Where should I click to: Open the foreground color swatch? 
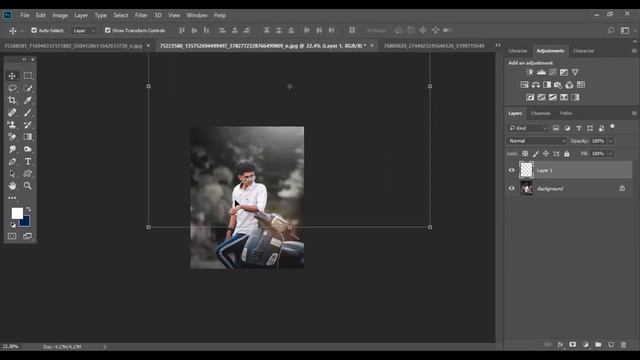tap(17, 213)
